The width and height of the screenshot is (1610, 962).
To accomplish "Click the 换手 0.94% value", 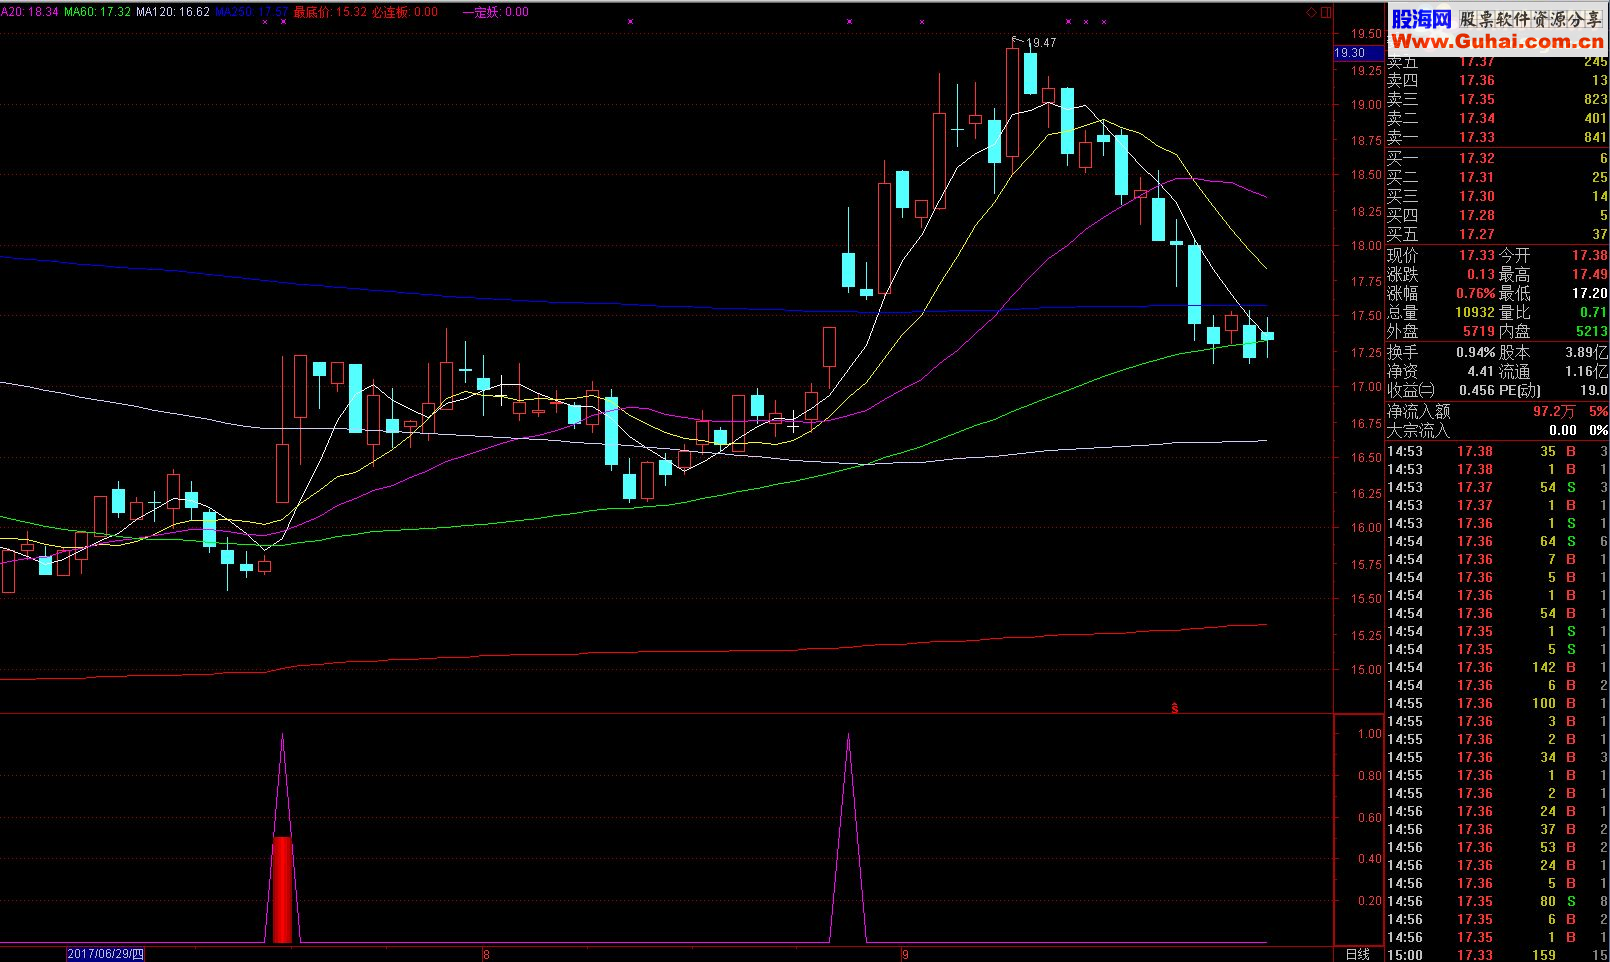I will pyautogui.click(x=1475, y=352).
